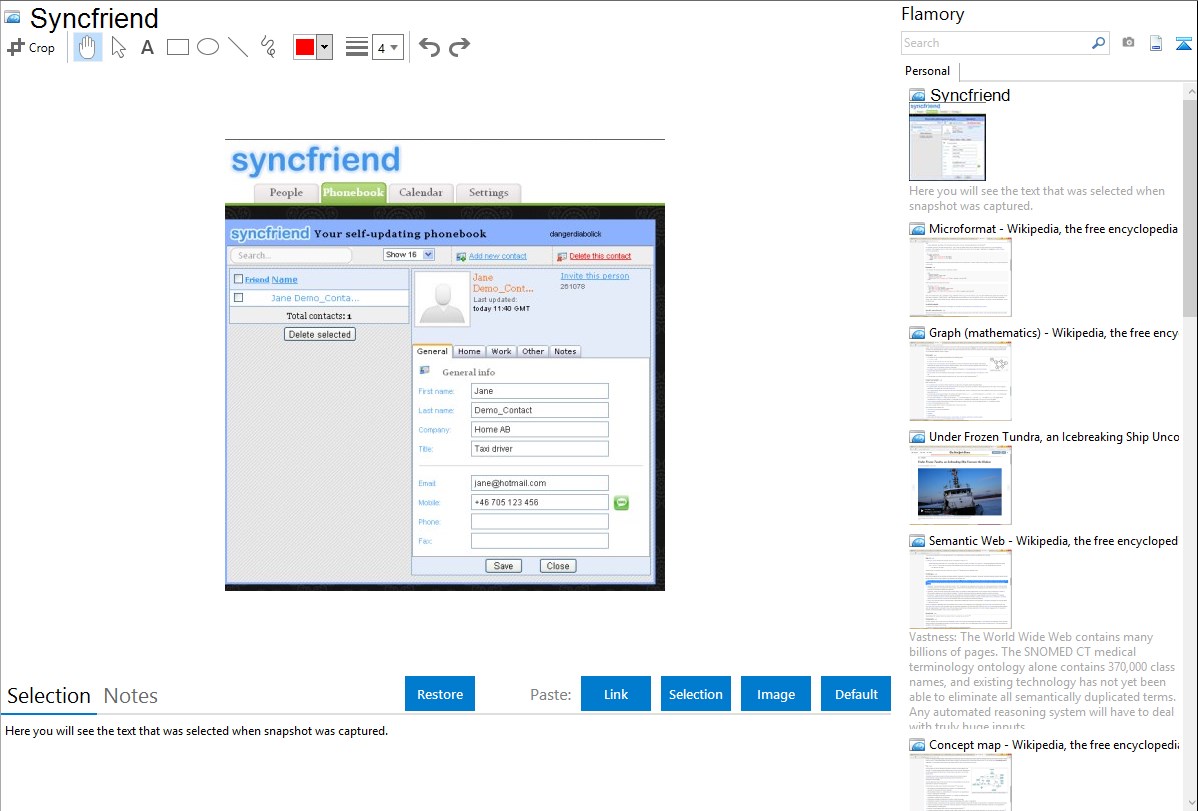Choose the arrow pointer tool
The height and width of the screenshot is (811, 1198).
pos(118,47)
